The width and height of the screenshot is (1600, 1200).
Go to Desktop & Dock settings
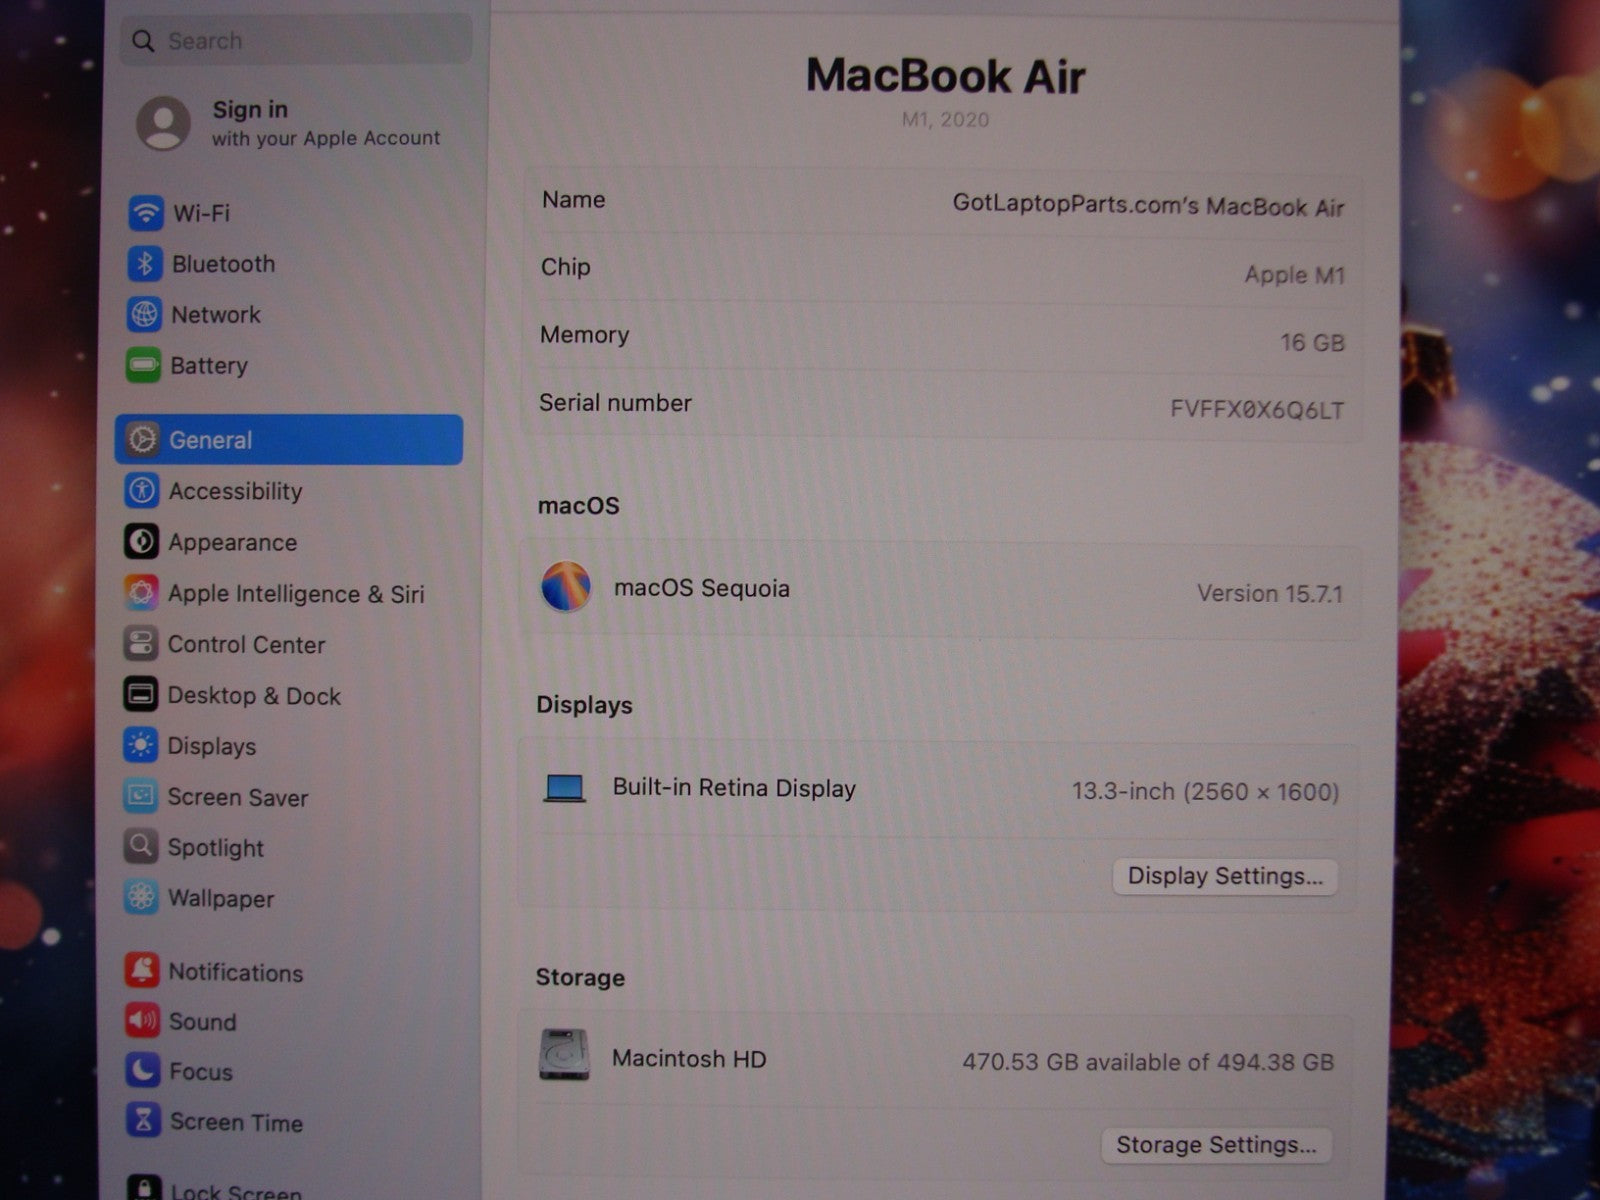pyautogui.click(x=253, y=695)
